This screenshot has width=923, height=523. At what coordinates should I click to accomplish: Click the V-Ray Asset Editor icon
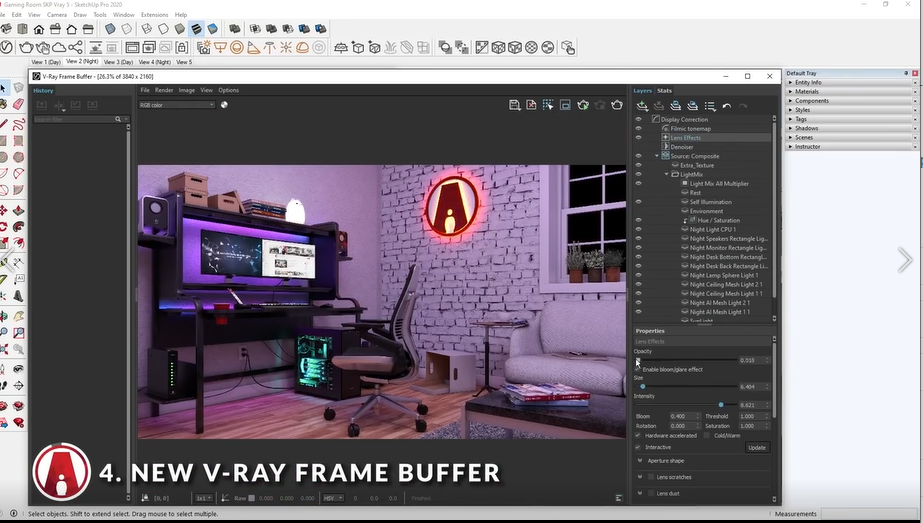pos(6,47)
